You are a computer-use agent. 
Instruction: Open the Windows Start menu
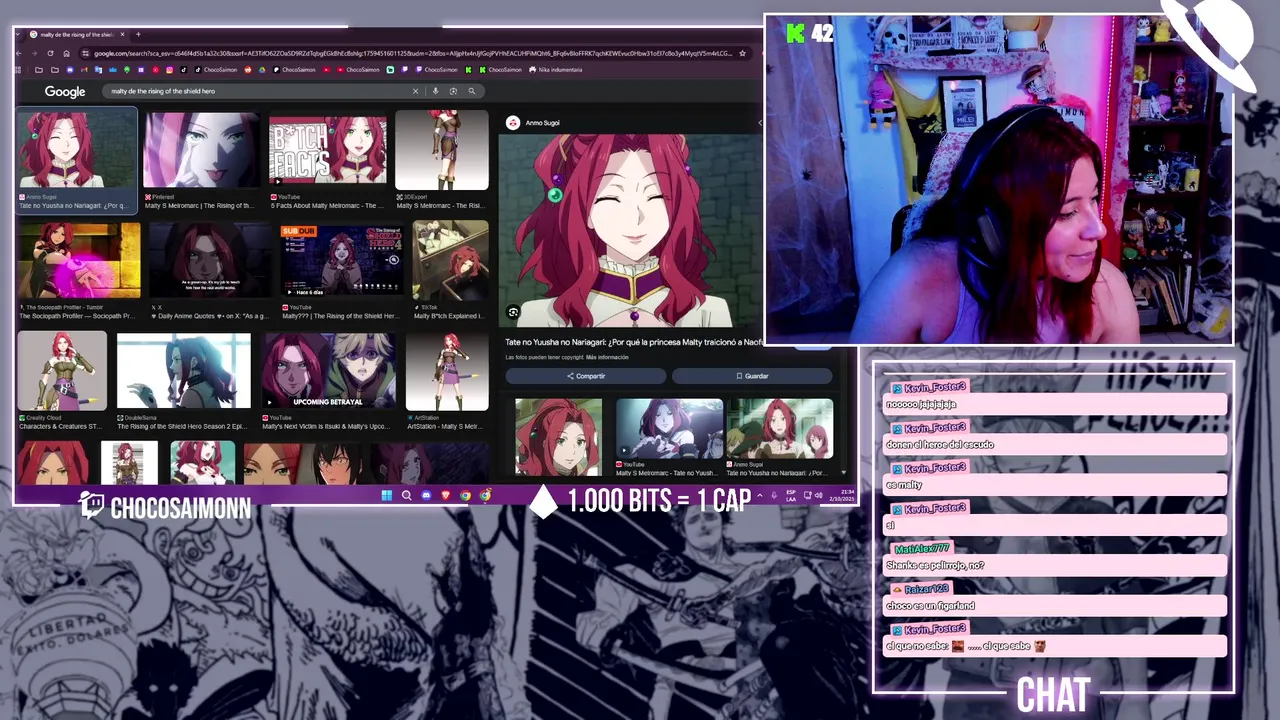[x=387, y=495]
